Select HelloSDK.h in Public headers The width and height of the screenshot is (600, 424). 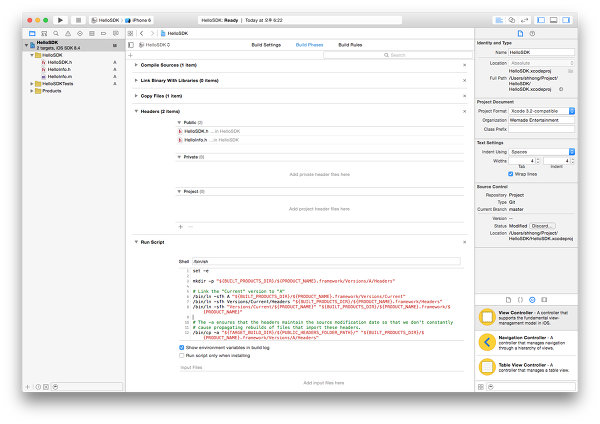320,131
